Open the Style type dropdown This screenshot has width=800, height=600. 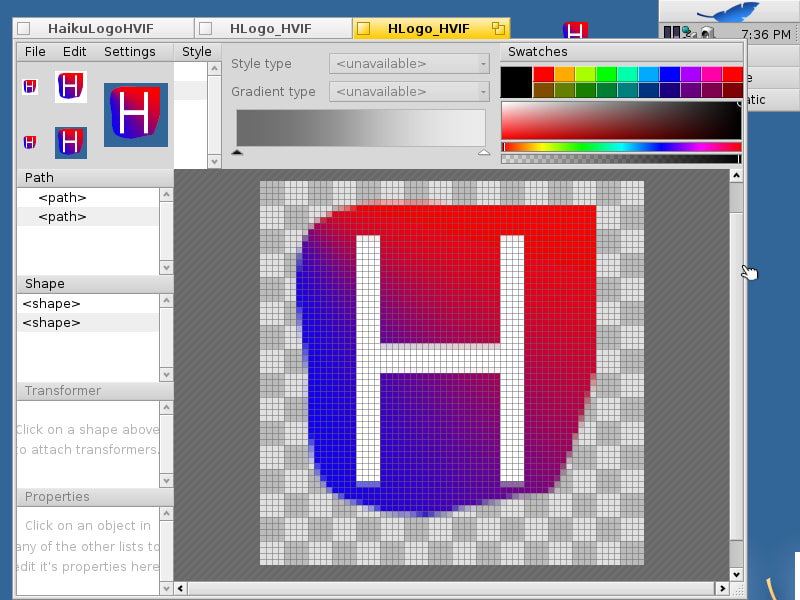[409, 64]
